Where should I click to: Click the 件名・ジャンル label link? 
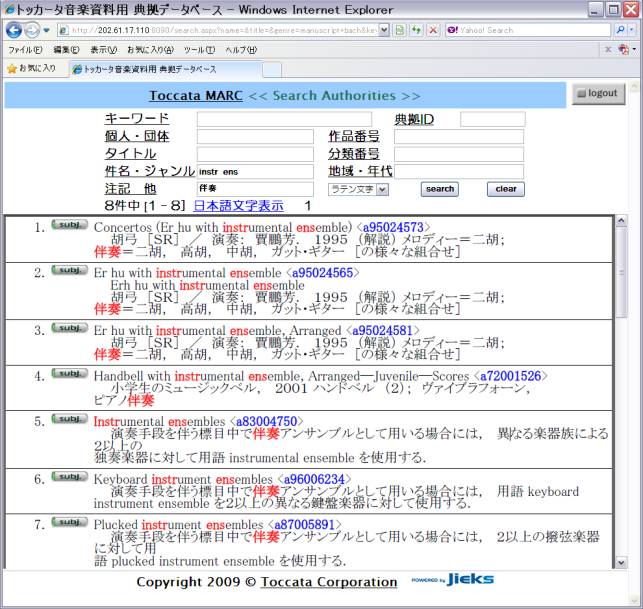[150, 171]
